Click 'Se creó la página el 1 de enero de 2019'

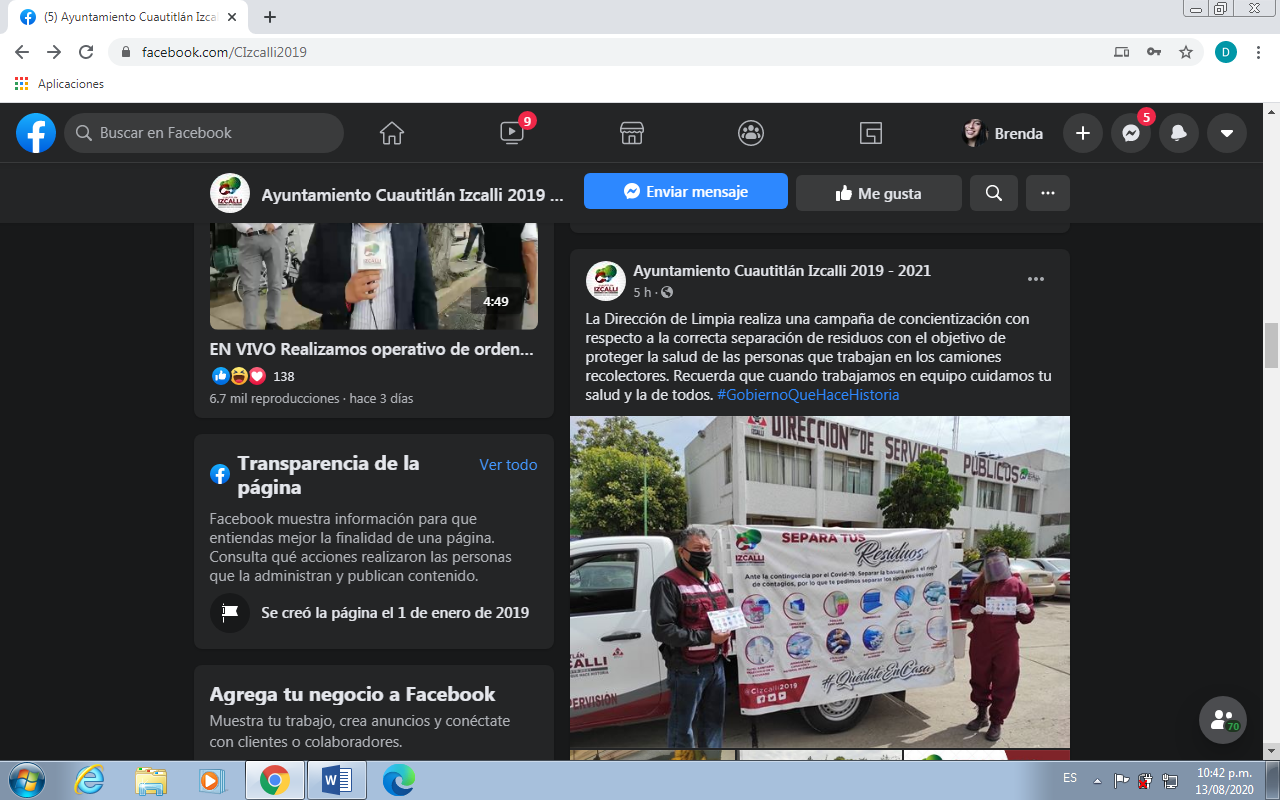395,613
